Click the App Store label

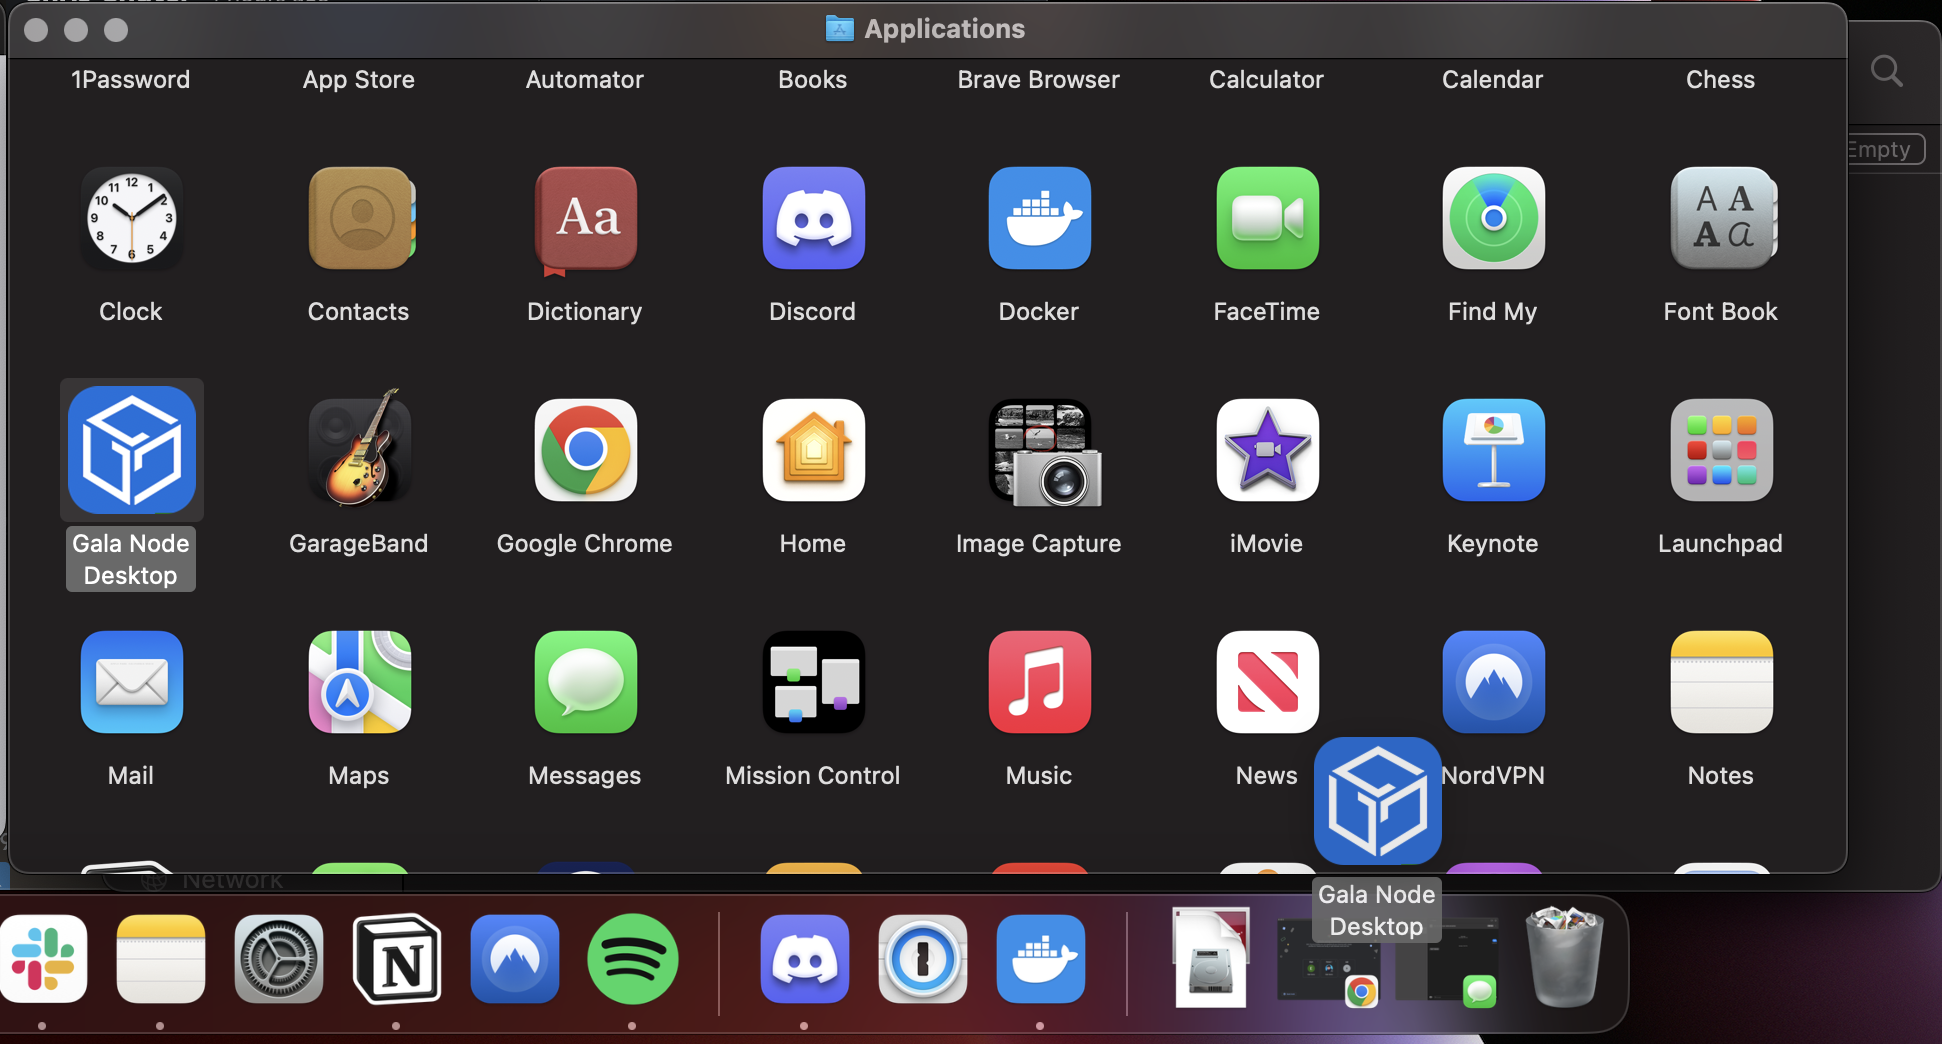359,80
